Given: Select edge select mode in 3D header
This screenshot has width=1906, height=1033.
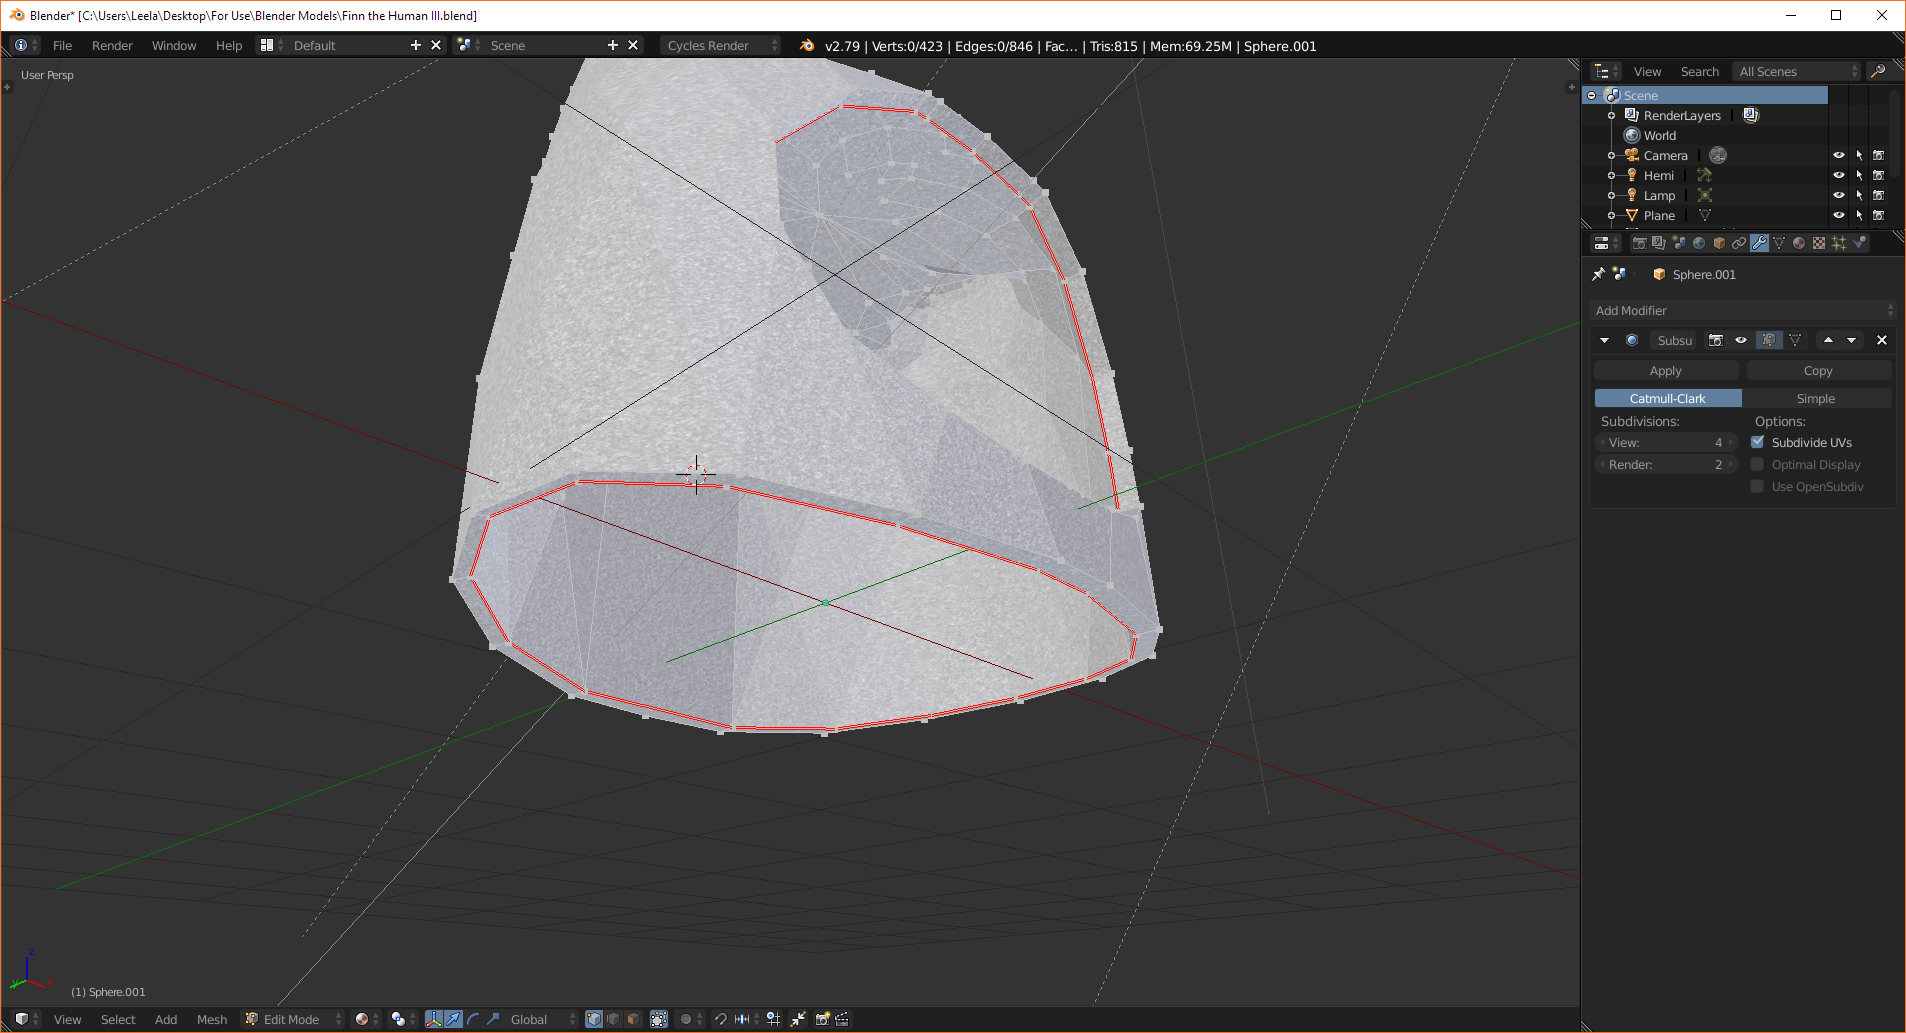Looking at the screenshot, I should [x=613, y=1019].
